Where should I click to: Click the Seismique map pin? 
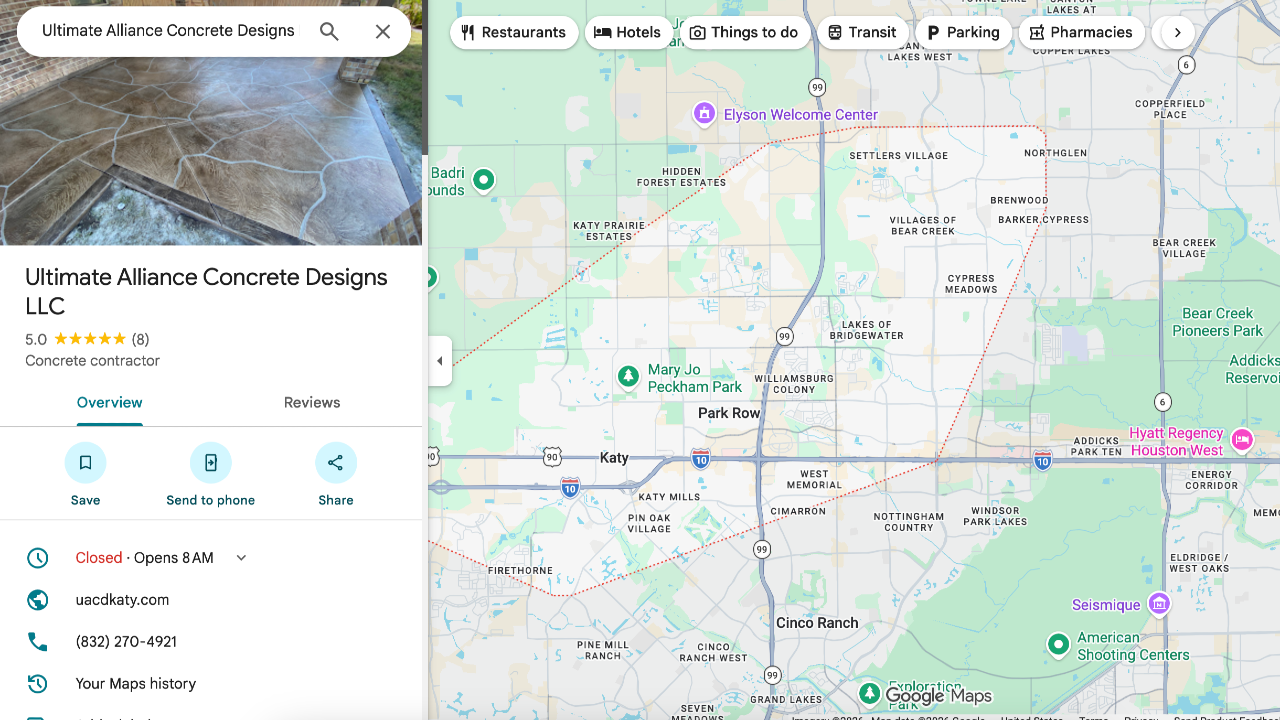click(1159, 603)
